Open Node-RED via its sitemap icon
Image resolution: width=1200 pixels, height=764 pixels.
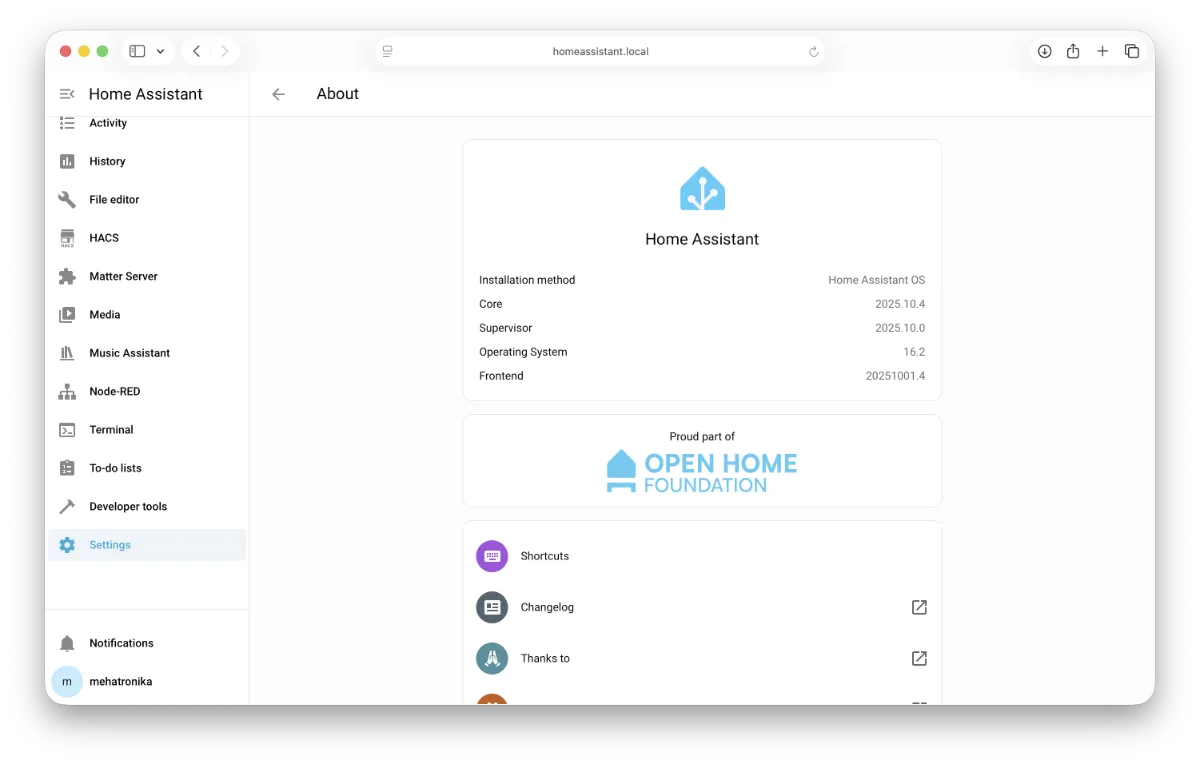tap(67, 392)
